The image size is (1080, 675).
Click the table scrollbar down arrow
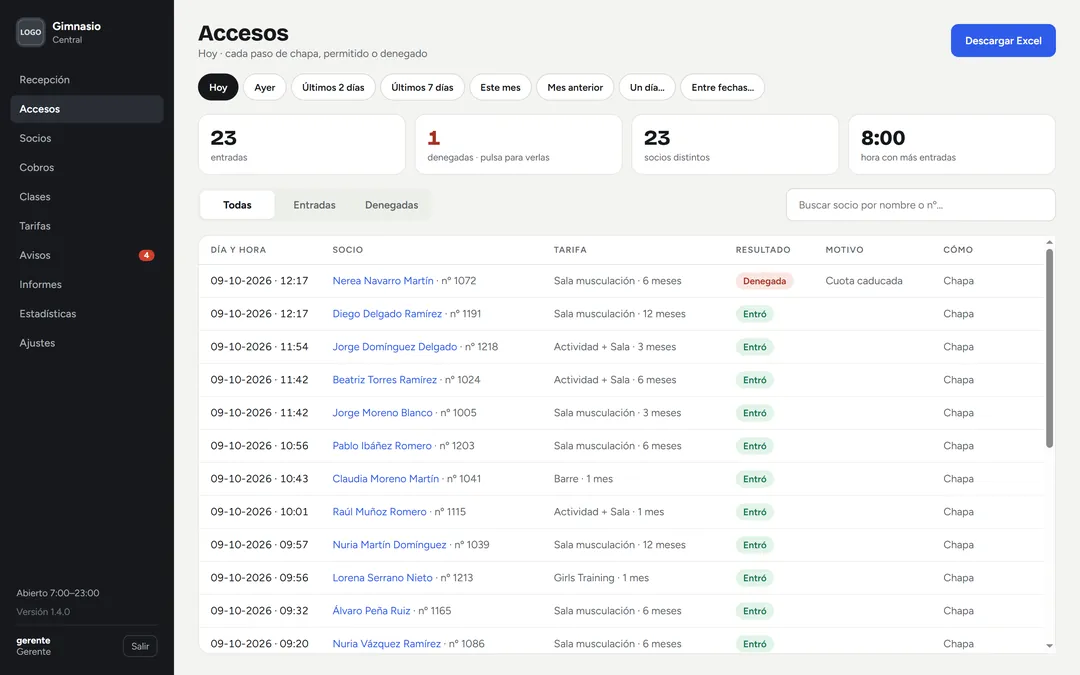click(x=1049, y=645)
